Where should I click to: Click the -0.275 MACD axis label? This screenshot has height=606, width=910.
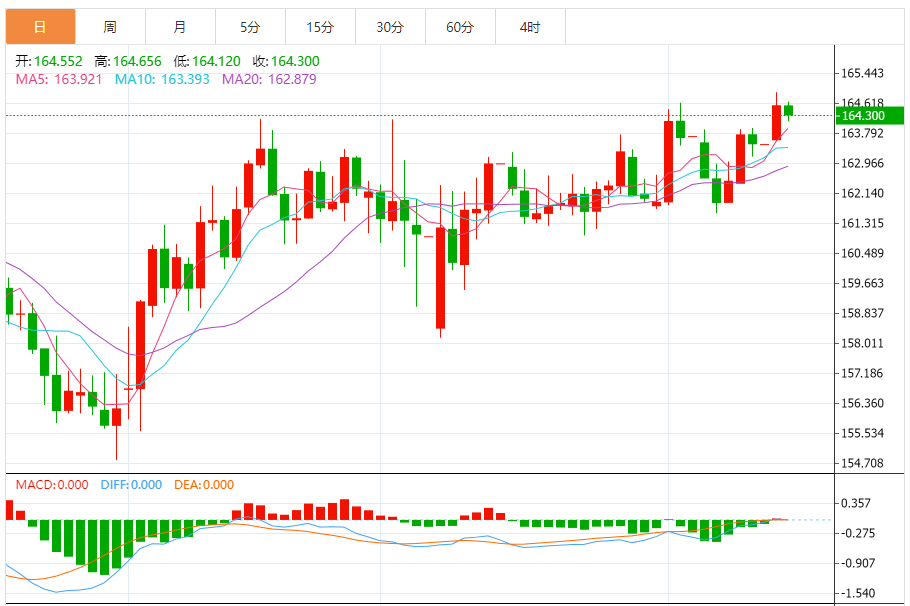(x=858, y=533)
